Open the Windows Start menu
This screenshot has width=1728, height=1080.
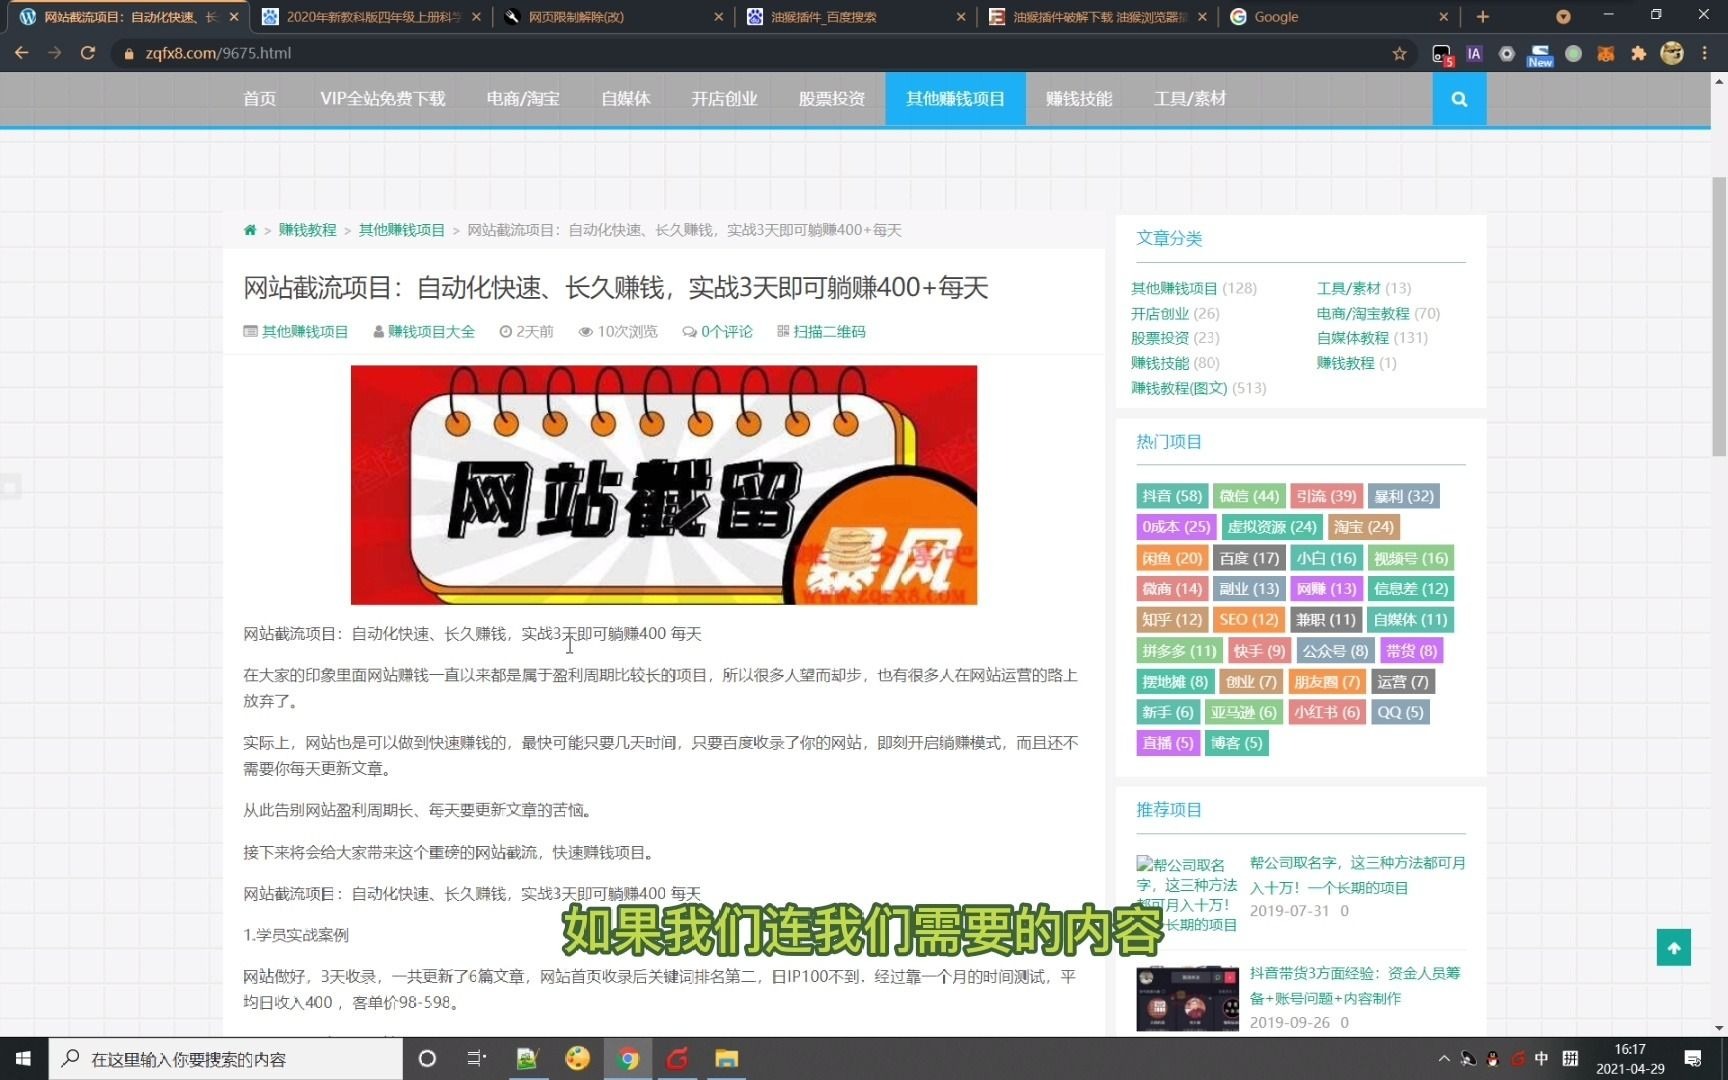pos(23,1058)
